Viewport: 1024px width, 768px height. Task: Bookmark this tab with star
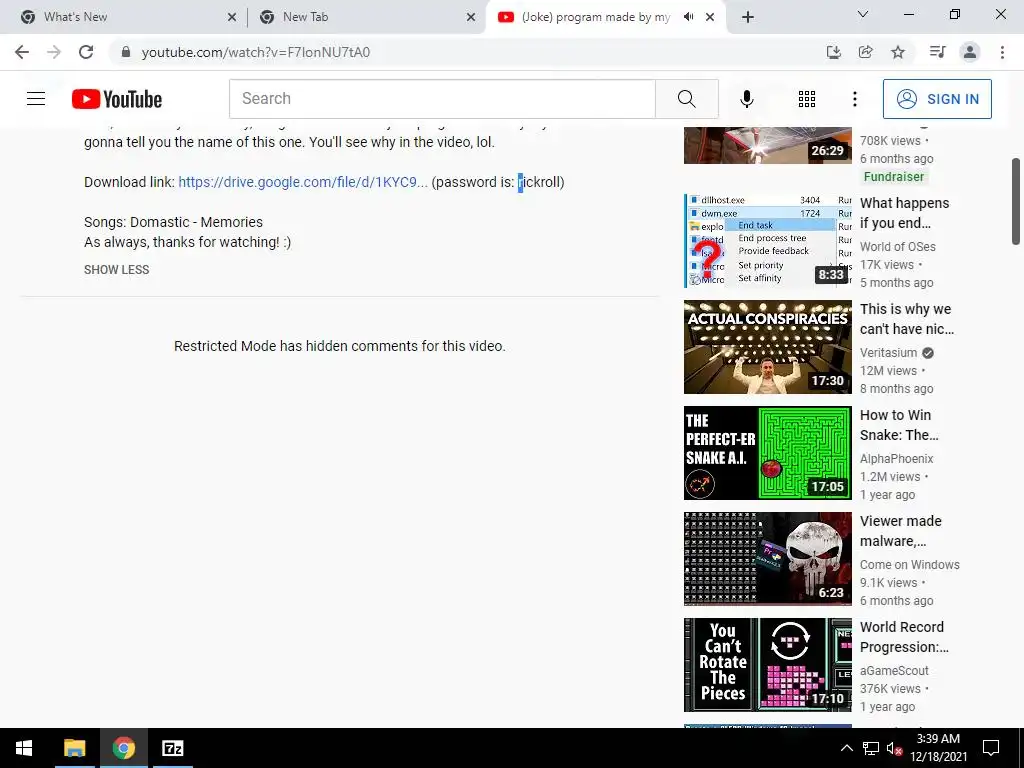[x=898, y=52]
